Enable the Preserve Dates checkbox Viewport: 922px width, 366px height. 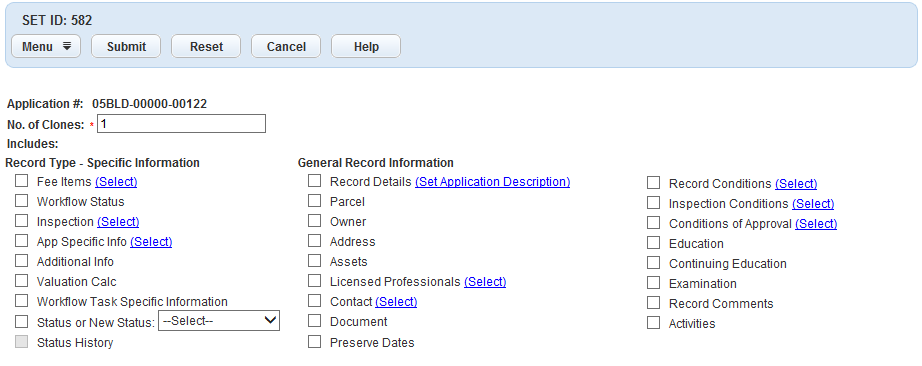[315, 342]
